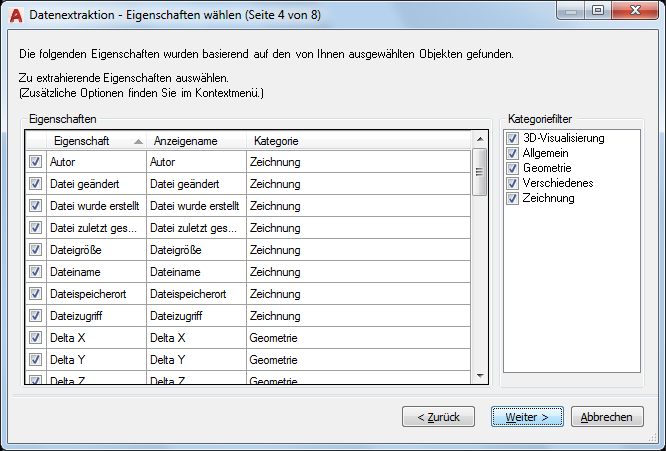Edit the Dateispeicherort display name cell
Screen dimensions: 666x451
(x=195, y=294)
